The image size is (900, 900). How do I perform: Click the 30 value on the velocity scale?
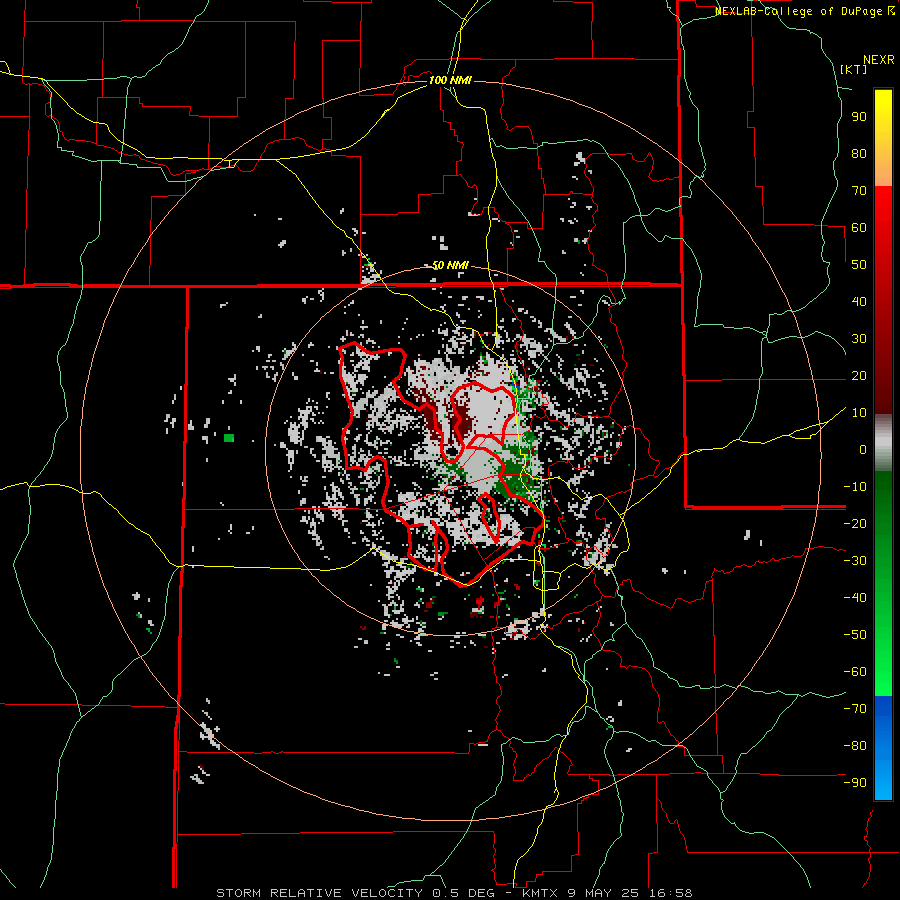tap(859, 339)
